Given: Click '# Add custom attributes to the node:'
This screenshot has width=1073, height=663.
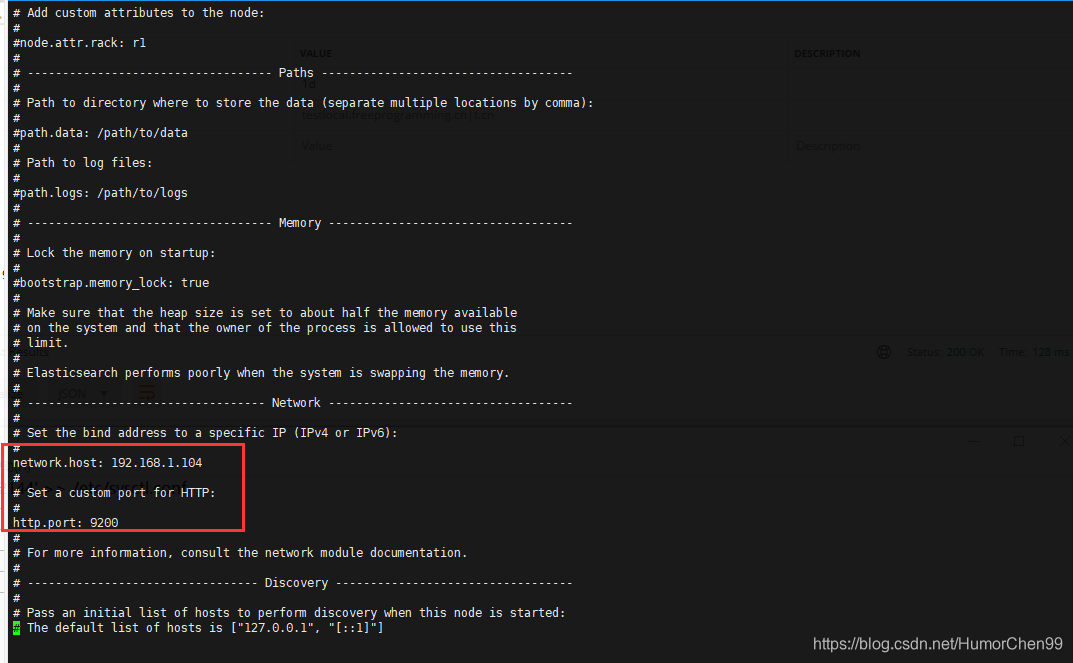Looking at the screenshot, I should point(139,13).
